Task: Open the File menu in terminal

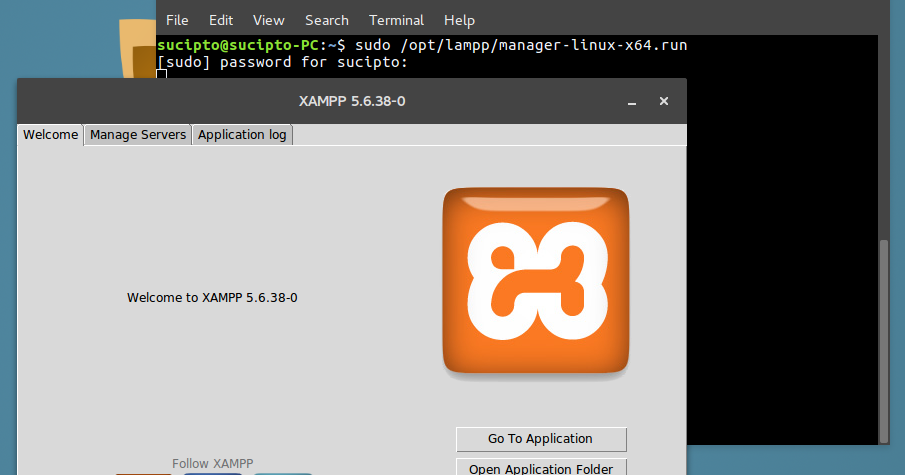Action: pyautogui.click(x=177, y=20)
